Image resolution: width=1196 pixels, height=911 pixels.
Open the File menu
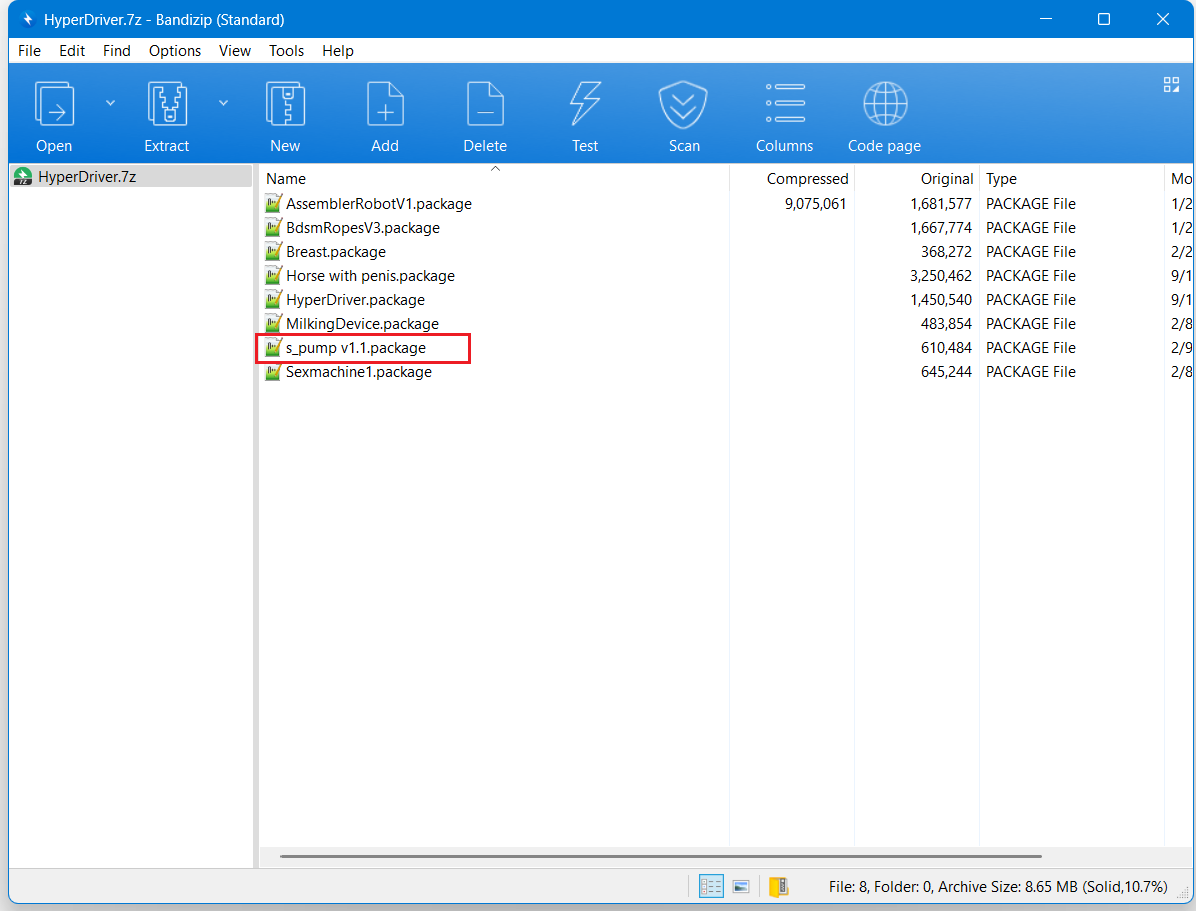(30, 50)
